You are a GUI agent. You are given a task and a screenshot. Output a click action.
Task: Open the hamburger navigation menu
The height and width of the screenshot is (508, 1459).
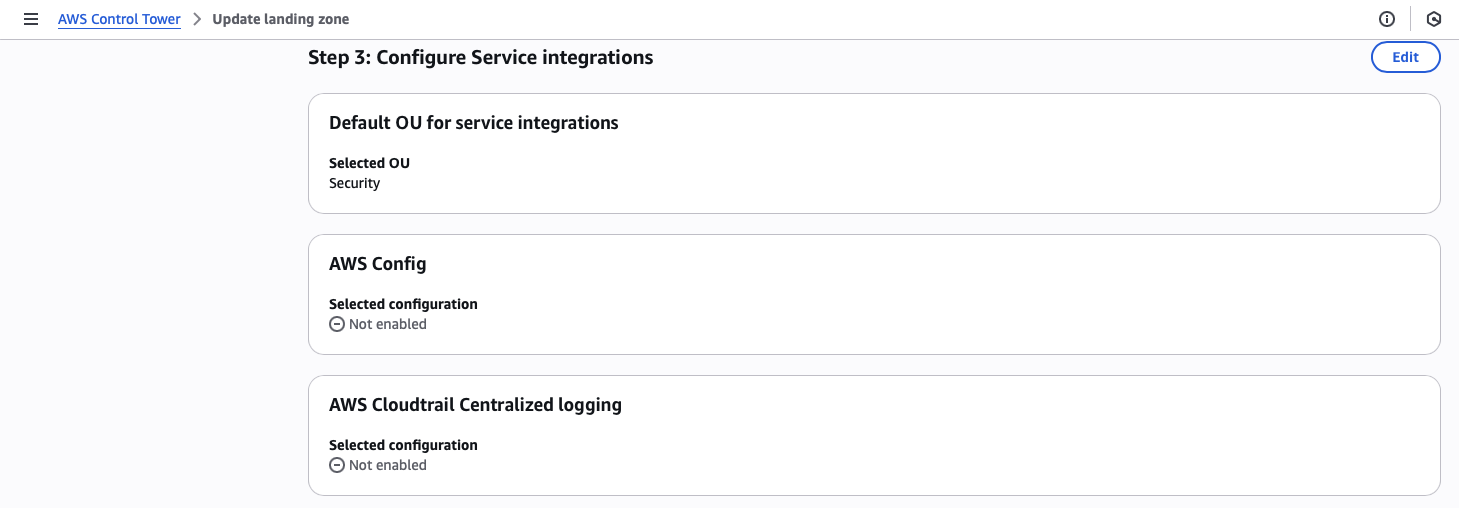[31, 19]
